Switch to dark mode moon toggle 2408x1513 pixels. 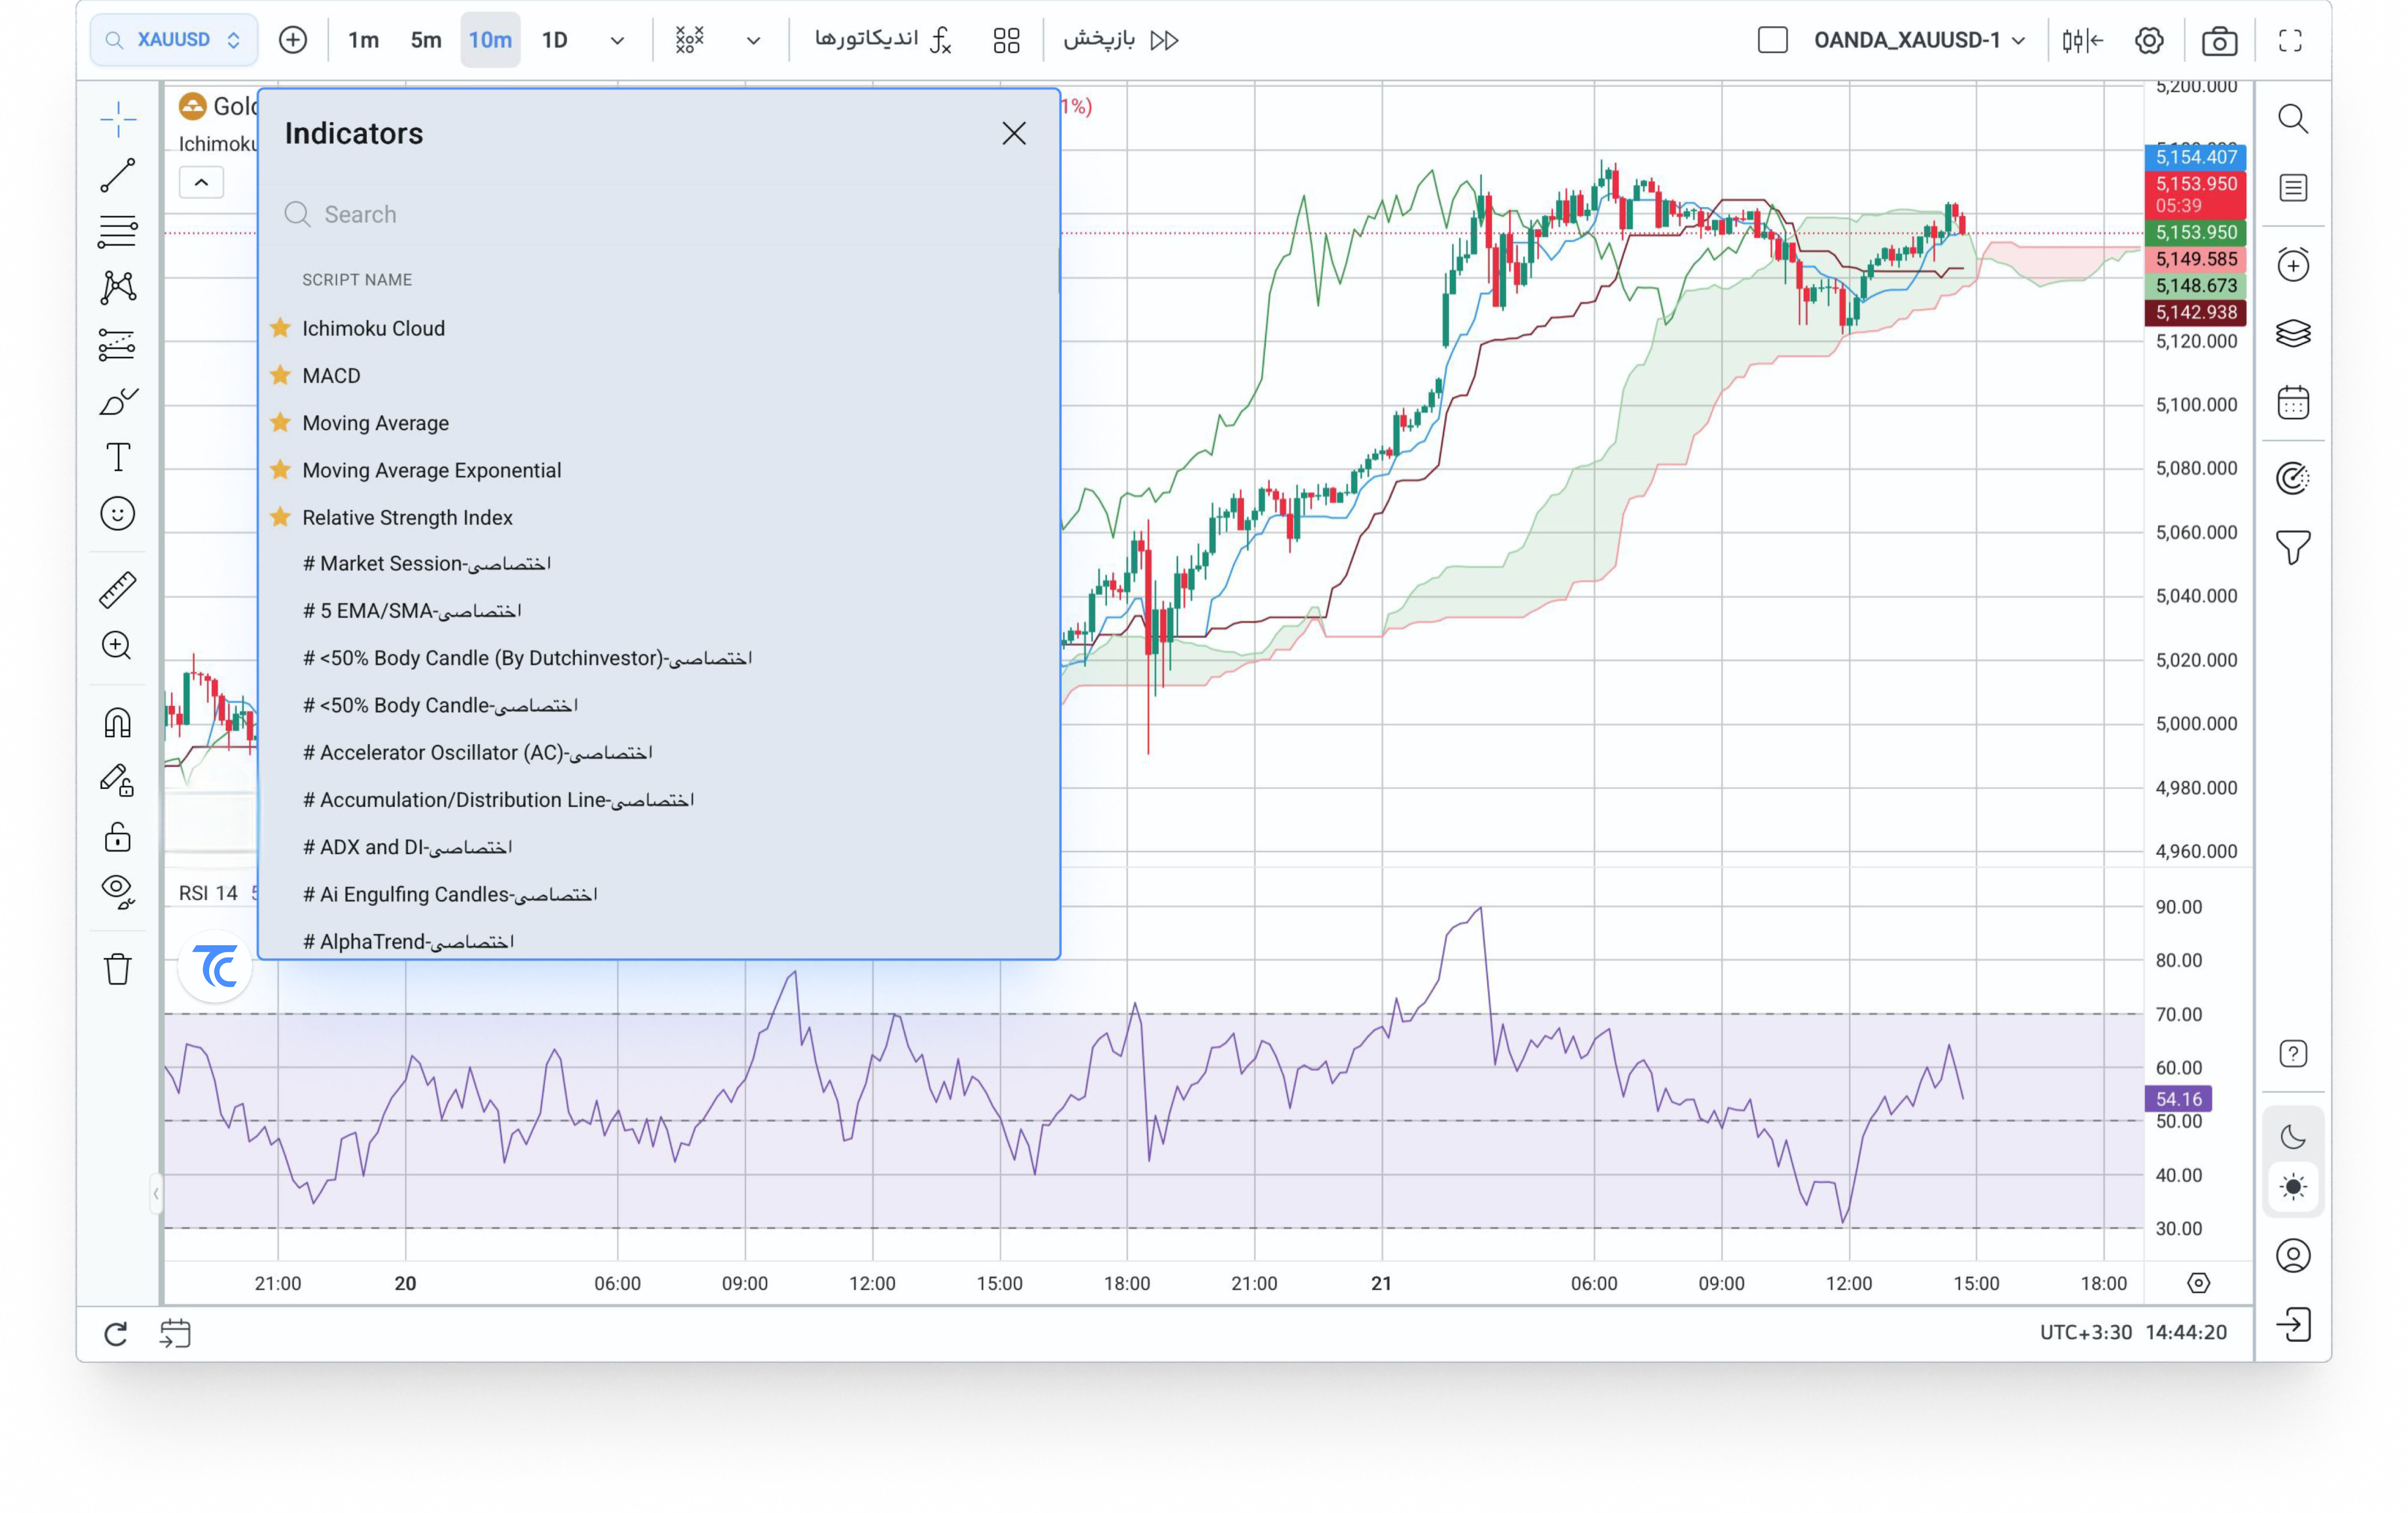(2293, 1137)
